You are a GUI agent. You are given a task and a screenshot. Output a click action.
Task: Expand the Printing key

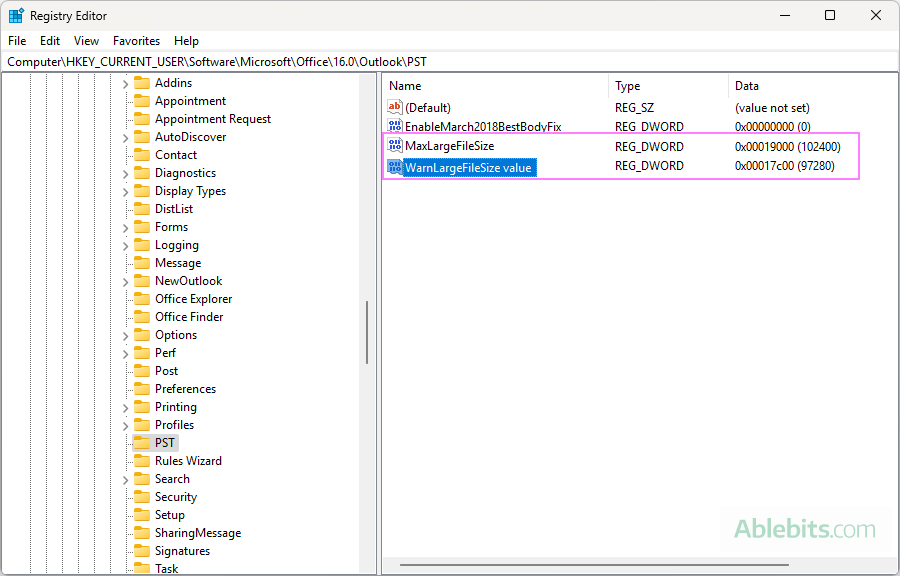(126, 407)
